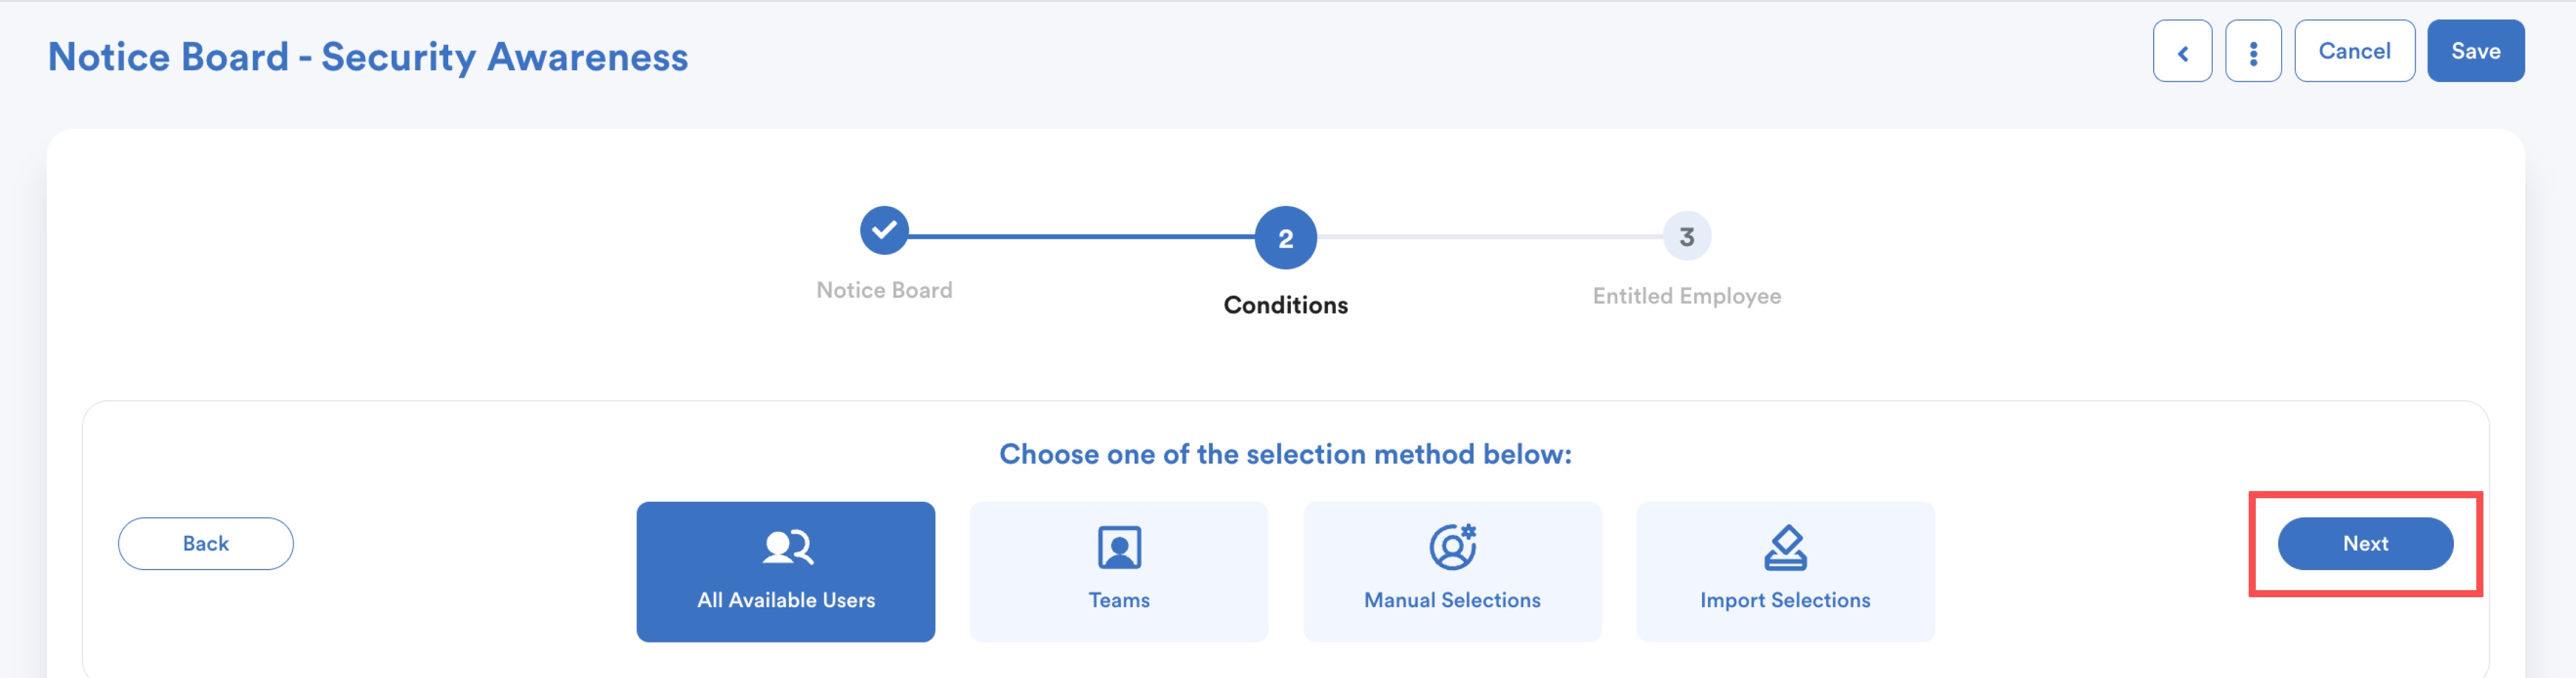Open the Notice Board step label
Screen dimensions: 2576x678
pos(884,290)
